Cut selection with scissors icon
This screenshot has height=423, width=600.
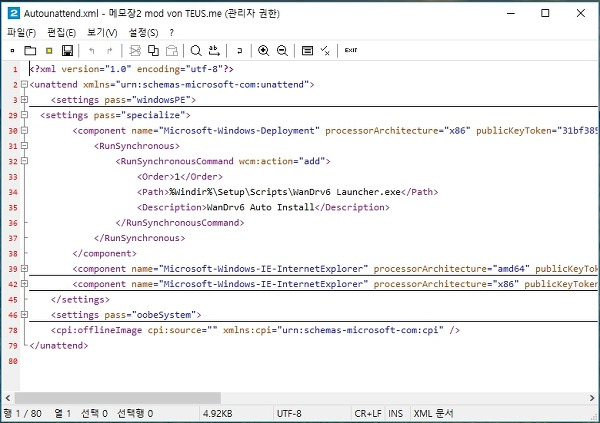click(x=135, y=50)
